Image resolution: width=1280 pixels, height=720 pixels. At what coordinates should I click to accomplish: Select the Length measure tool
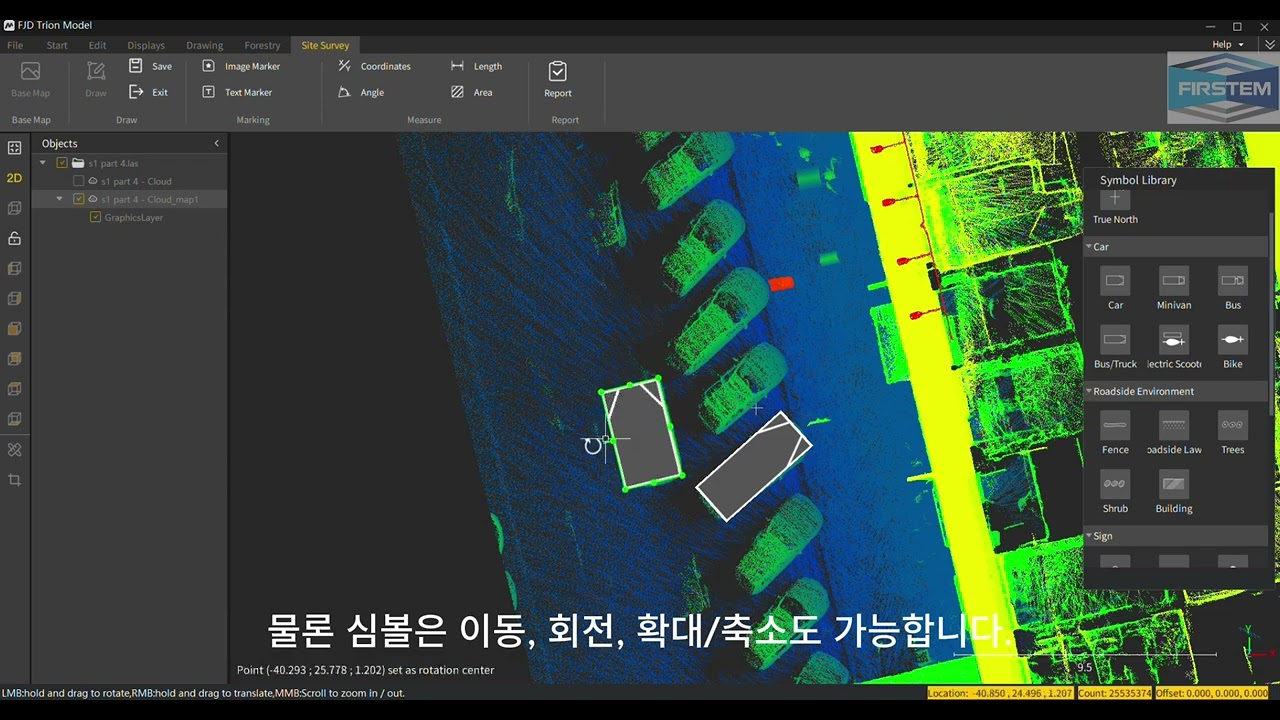click(x=476, y=66)
